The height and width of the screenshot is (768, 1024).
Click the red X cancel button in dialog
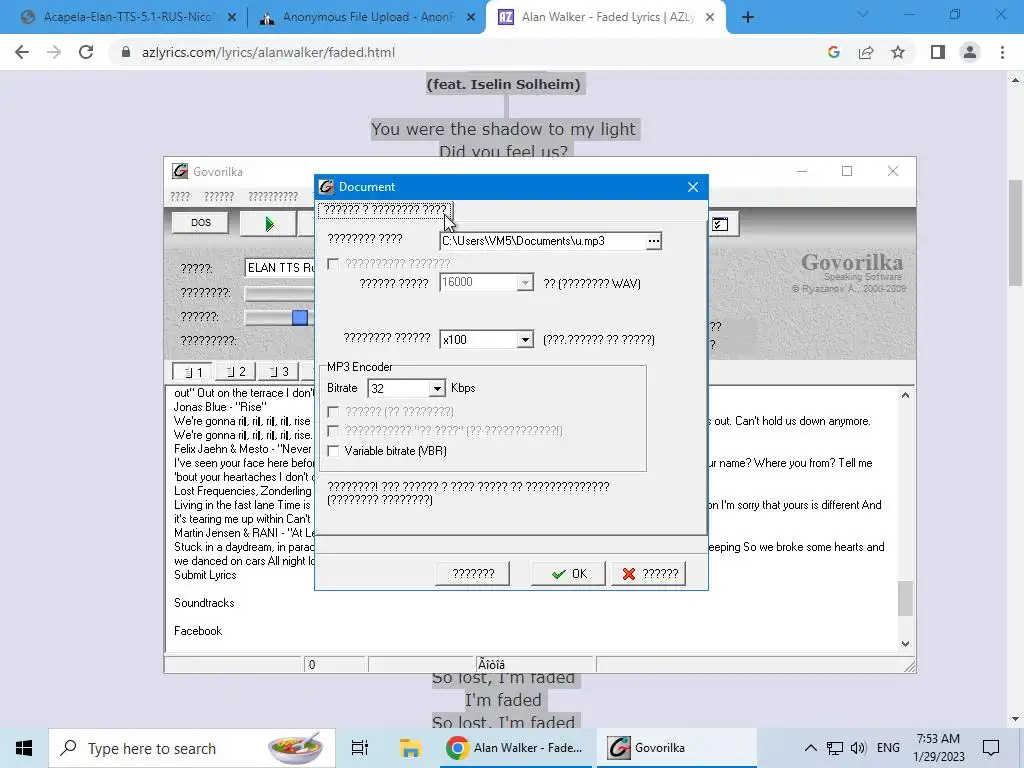pos(648,573)
